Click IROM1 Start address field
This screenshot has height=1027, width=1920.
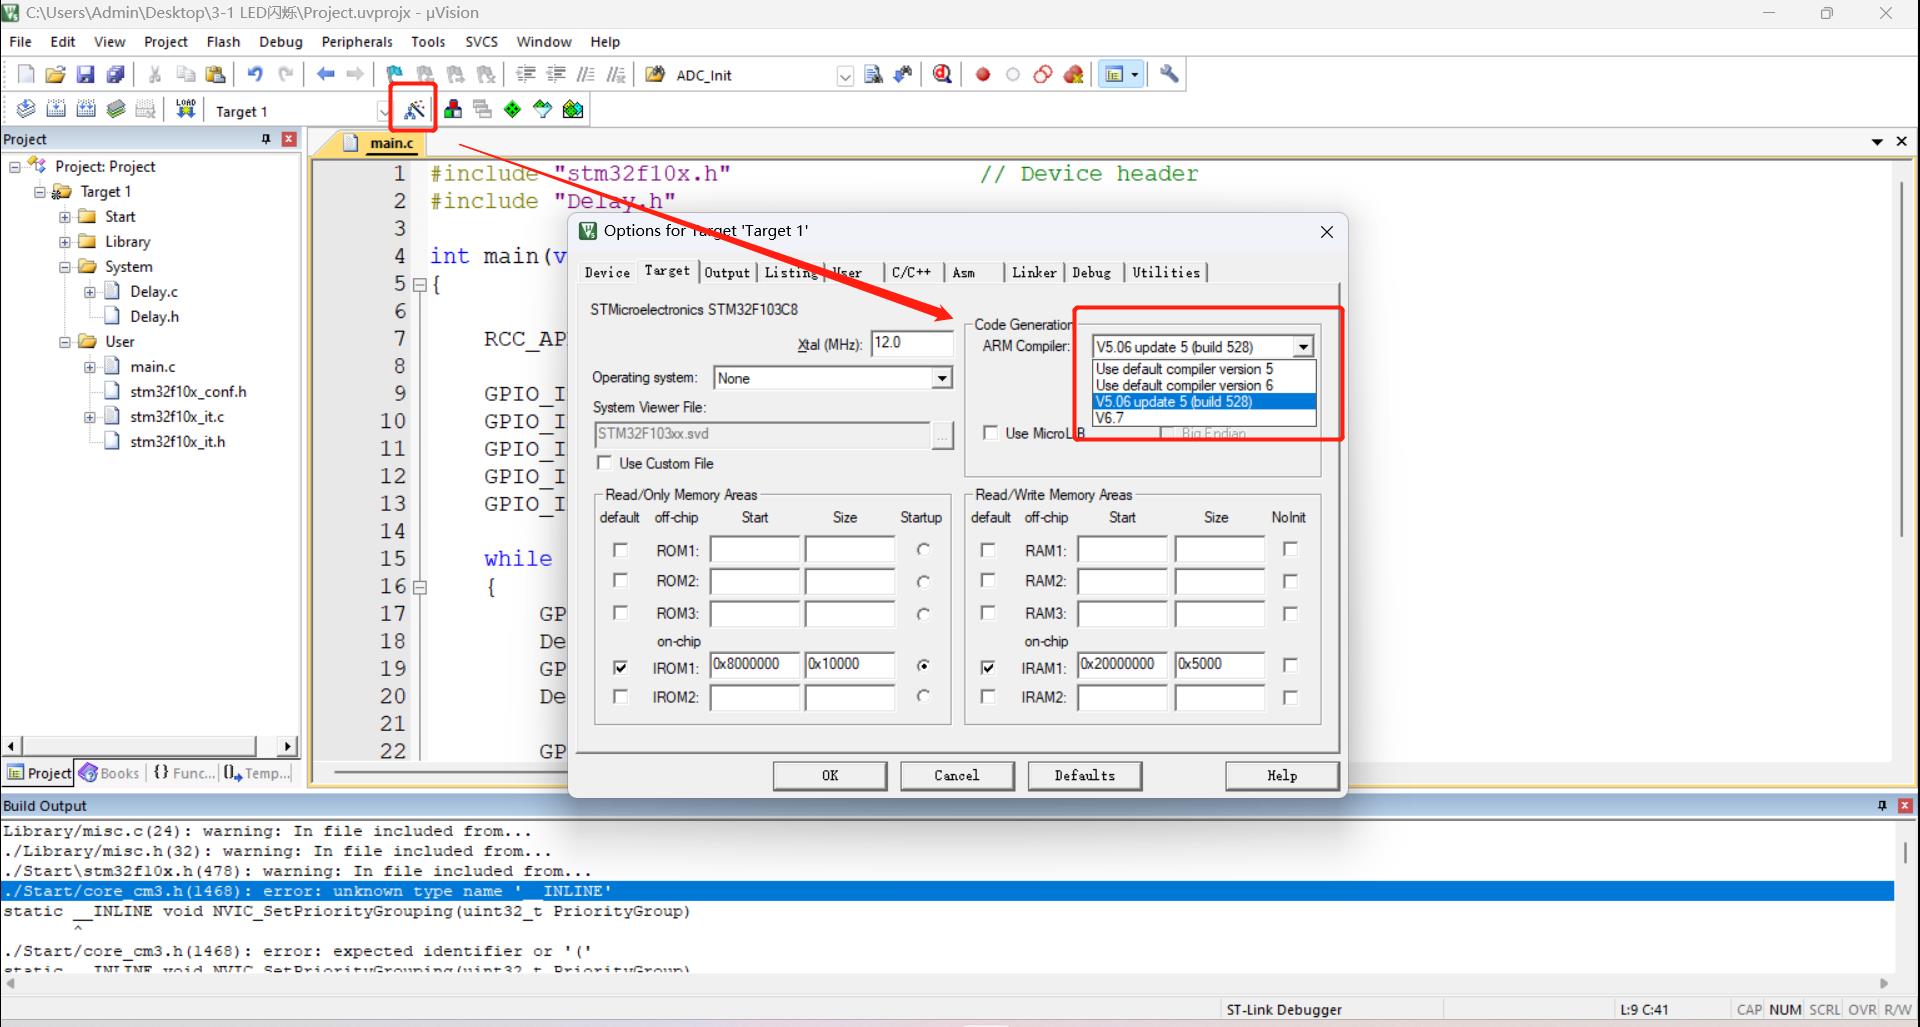(x=755, y=665)
